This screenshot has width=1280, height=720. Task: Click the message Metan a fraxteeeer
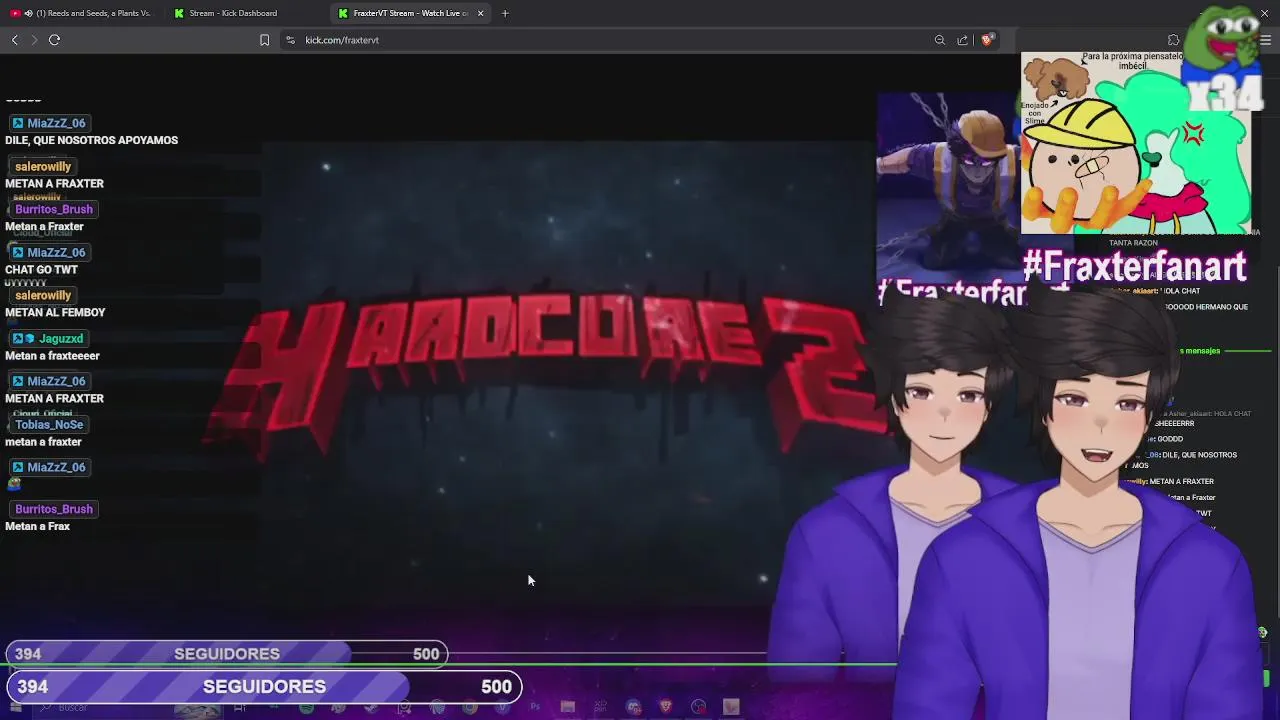[x=52, y=355]
